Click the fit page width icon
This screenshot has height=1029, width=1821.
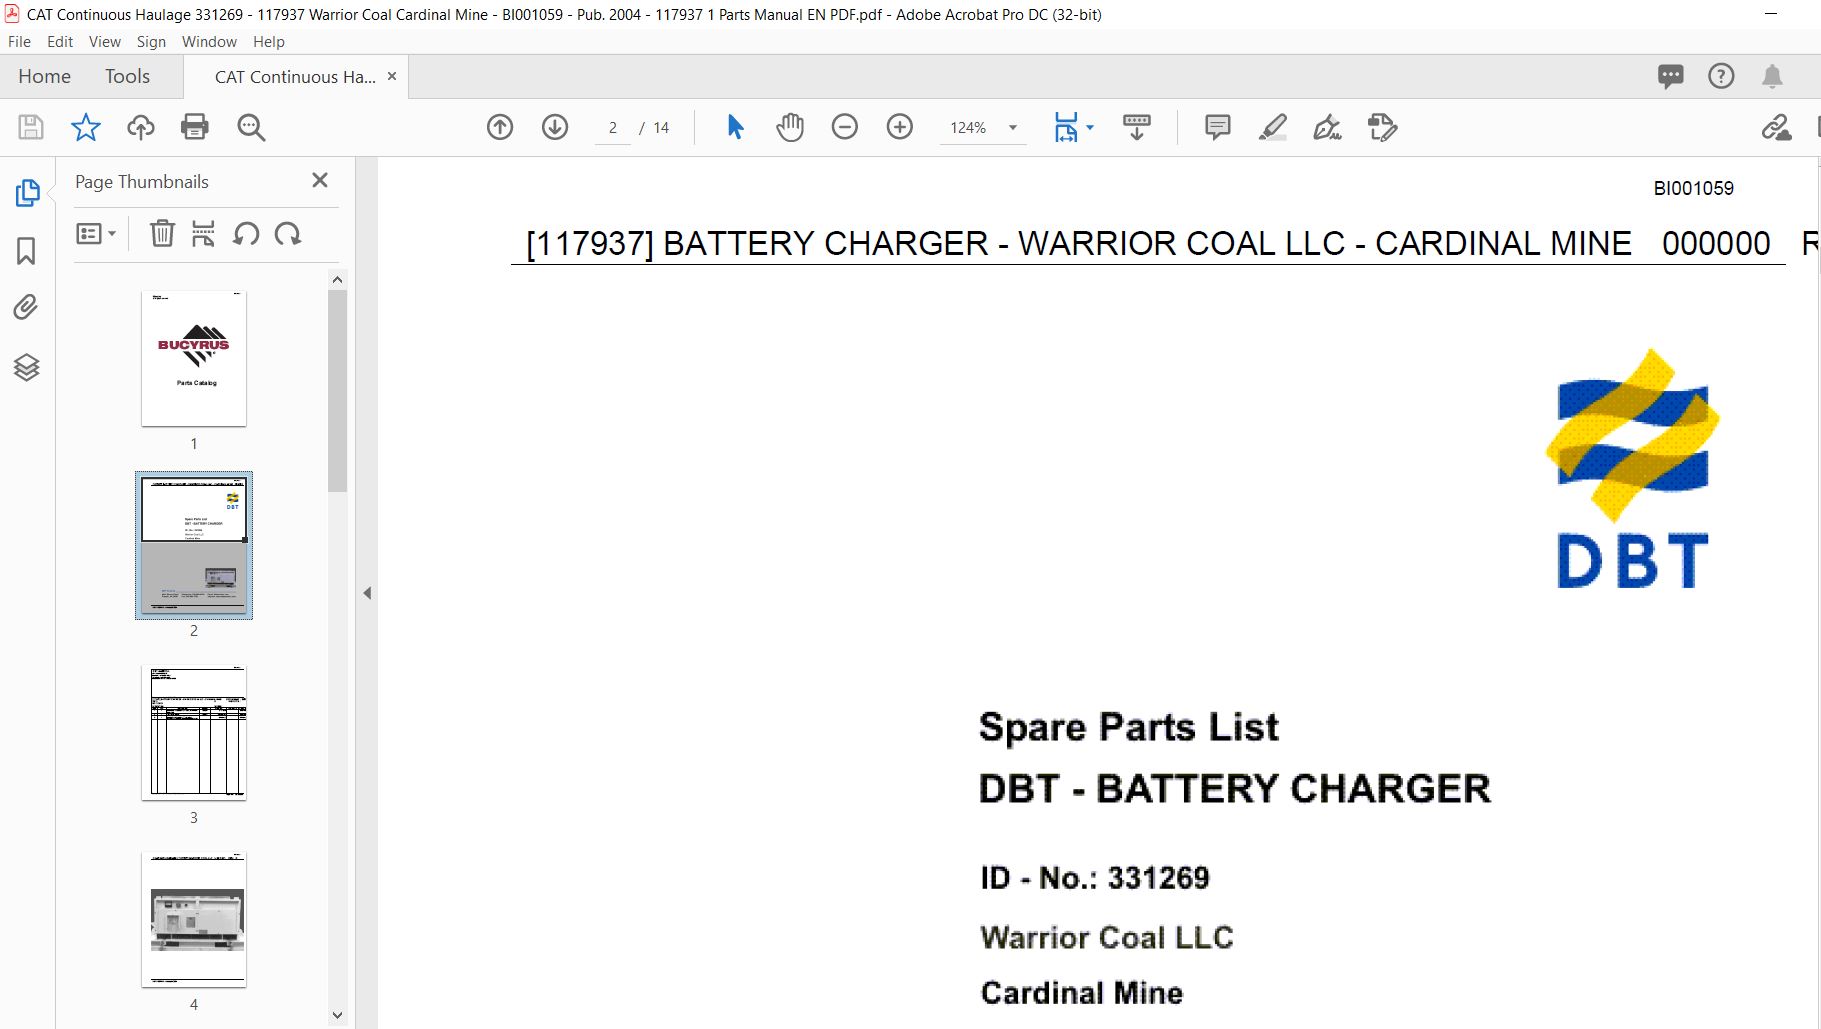[1066, 127]
